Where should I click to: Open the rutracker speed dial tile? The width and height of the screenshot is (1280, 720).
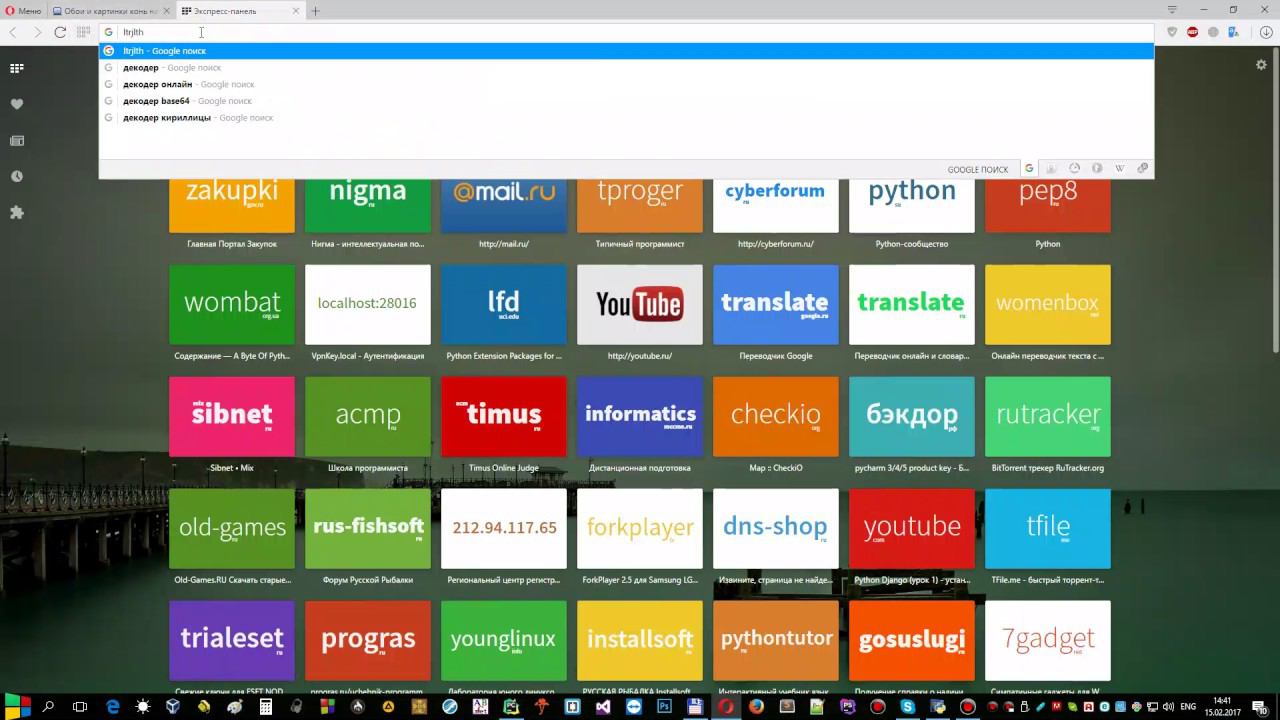tap(1048, 416)
